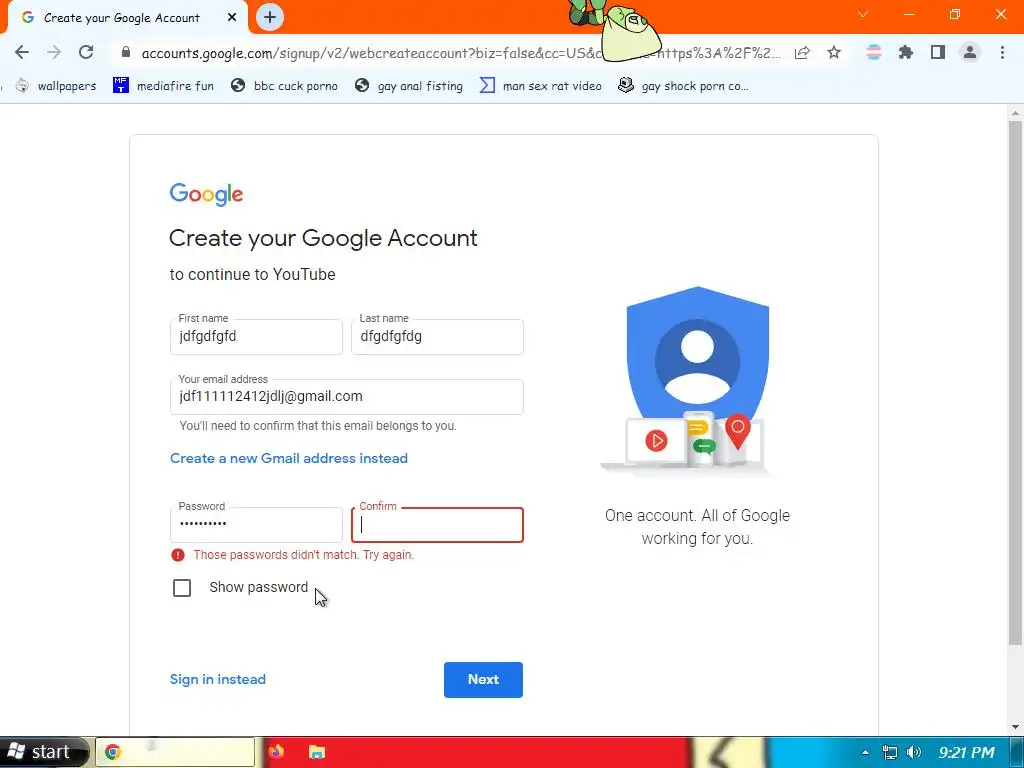The height and width of the screenshot is (768, 1024).
Task: Open the wallpapers bookmark
Action: point(56,86)
